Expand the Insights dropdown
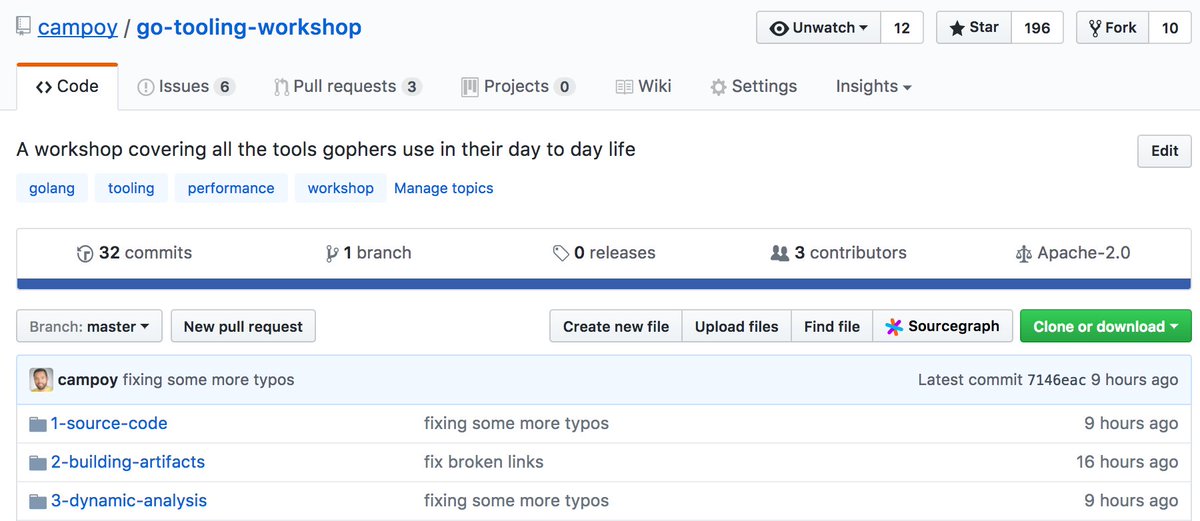 point(873,87)
